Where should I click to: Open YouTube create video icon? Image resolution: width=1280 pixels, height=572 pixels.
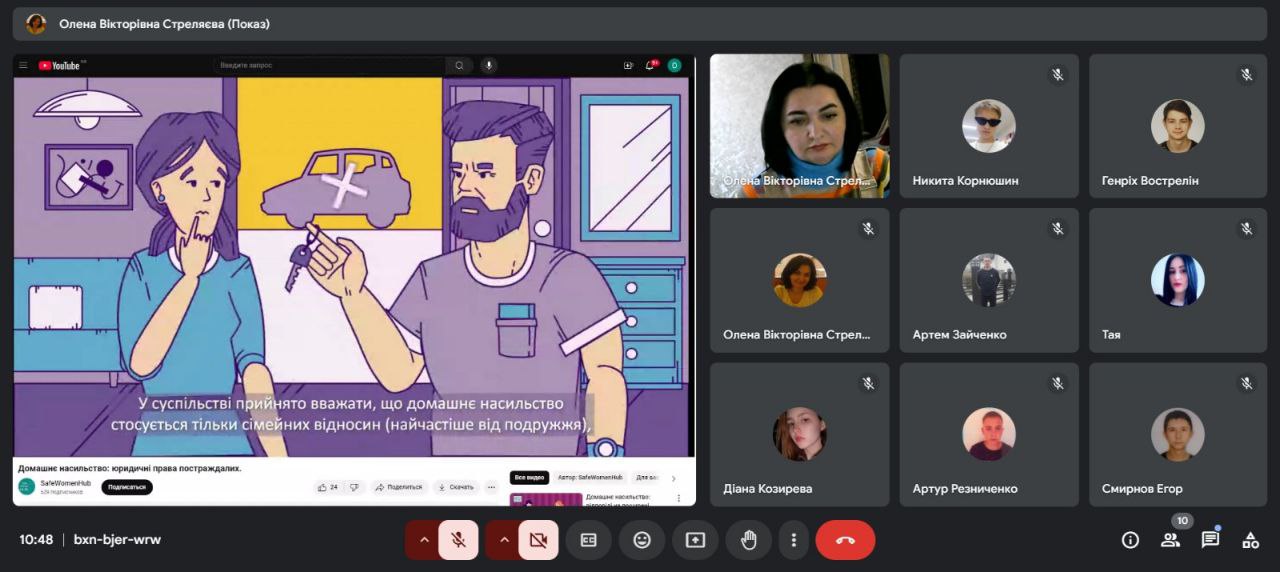tap(628, 65)
